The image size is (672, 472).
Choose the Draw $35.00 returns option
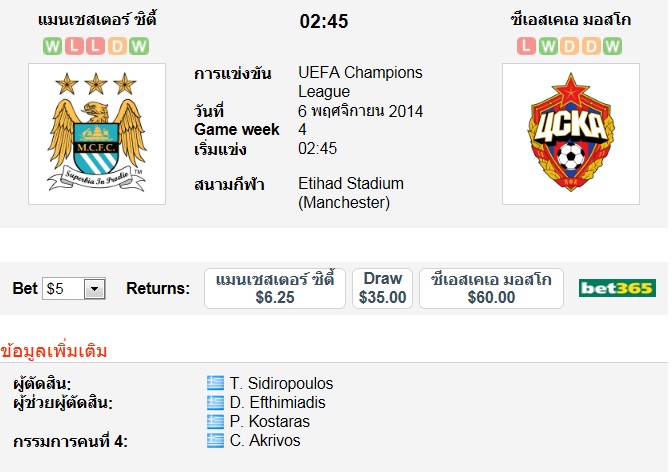383,288
